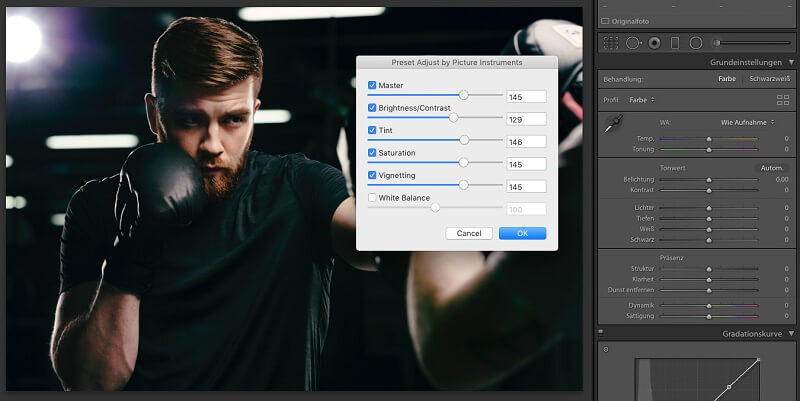Image resolution: width=800 pixels, height=401 pixels.
Task: Collapse the Grundeinstellungen panel triangle
Action: coord(791,62)
